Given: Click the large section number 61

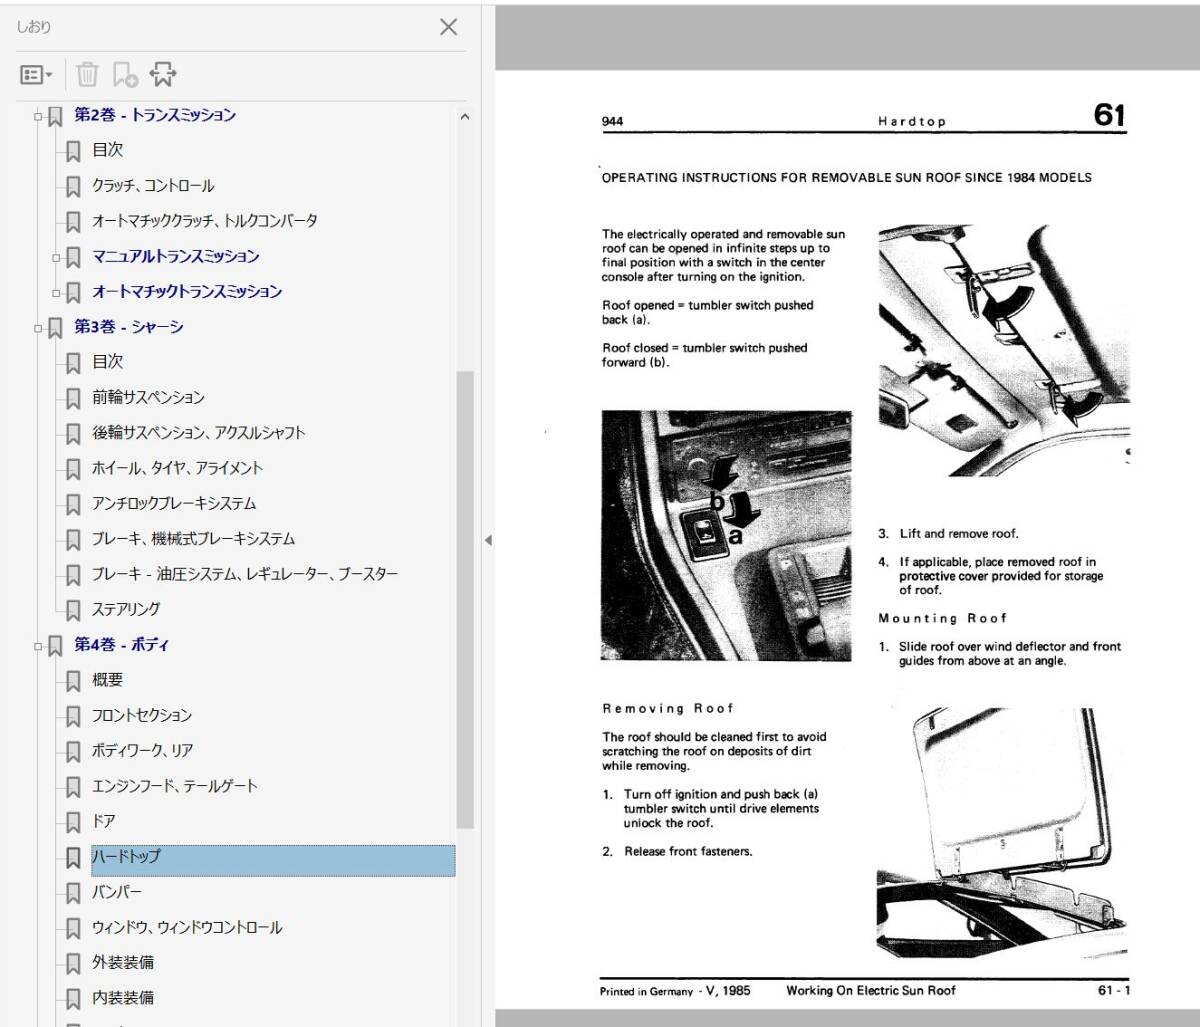Looking at the screenshot, I should click(x=1109, y=115).
